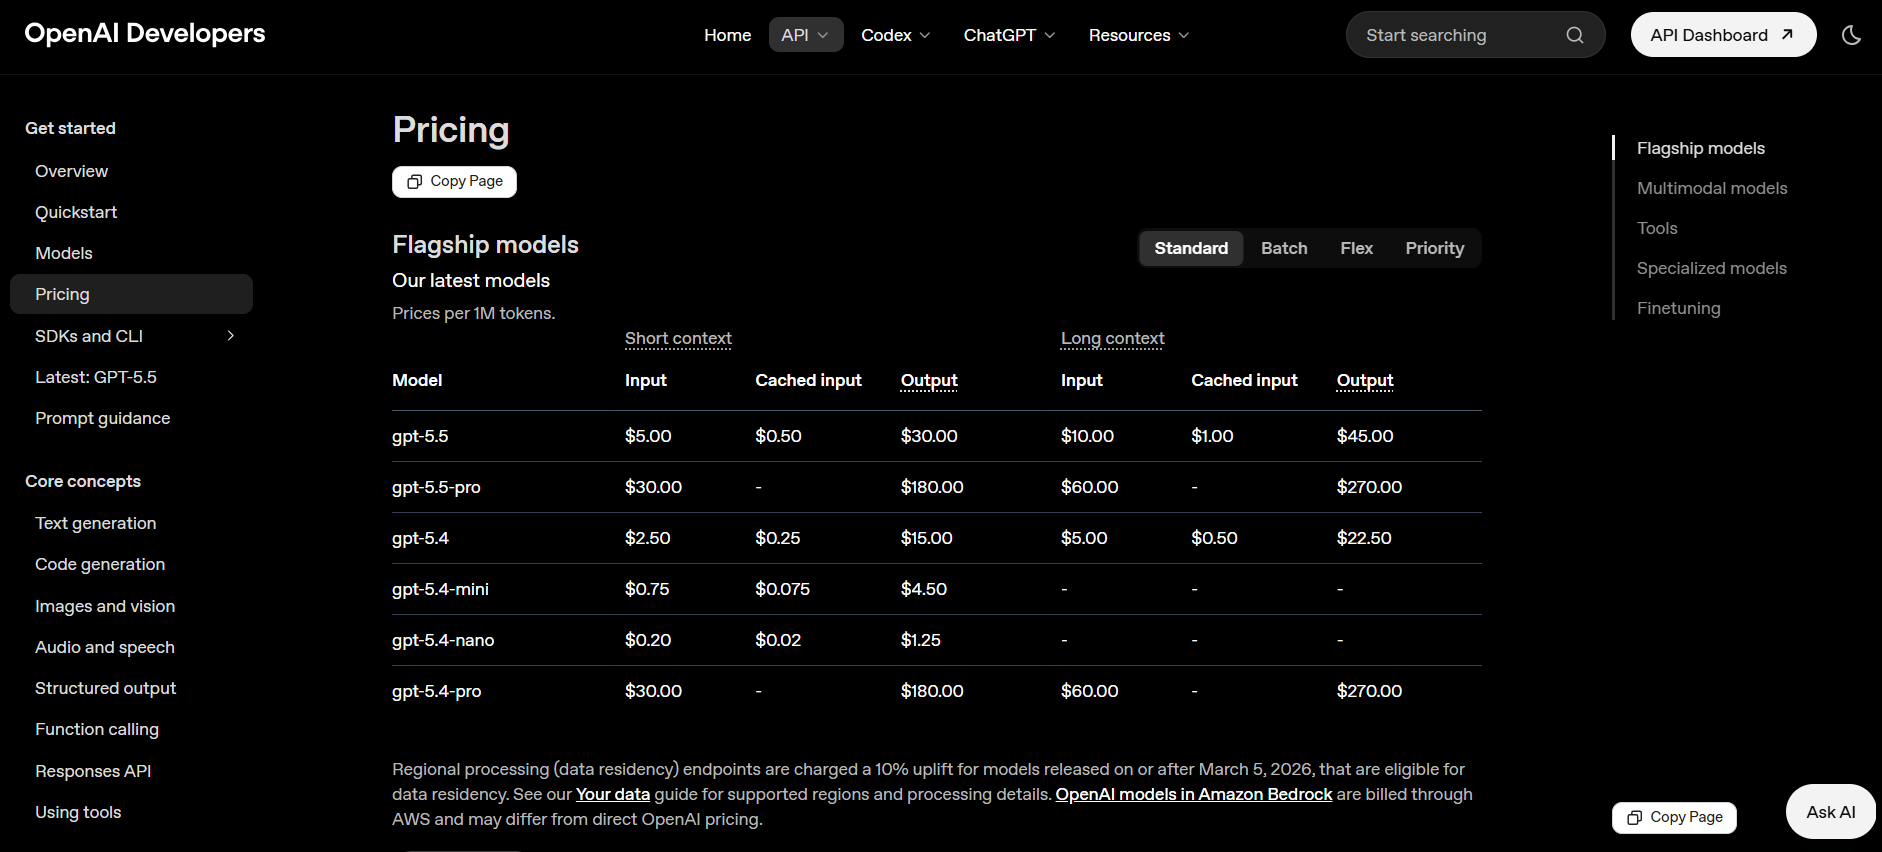Click copy icon in bottom Copy Page button
This screenshot has height=852, width=1882.
point(1634,818)
